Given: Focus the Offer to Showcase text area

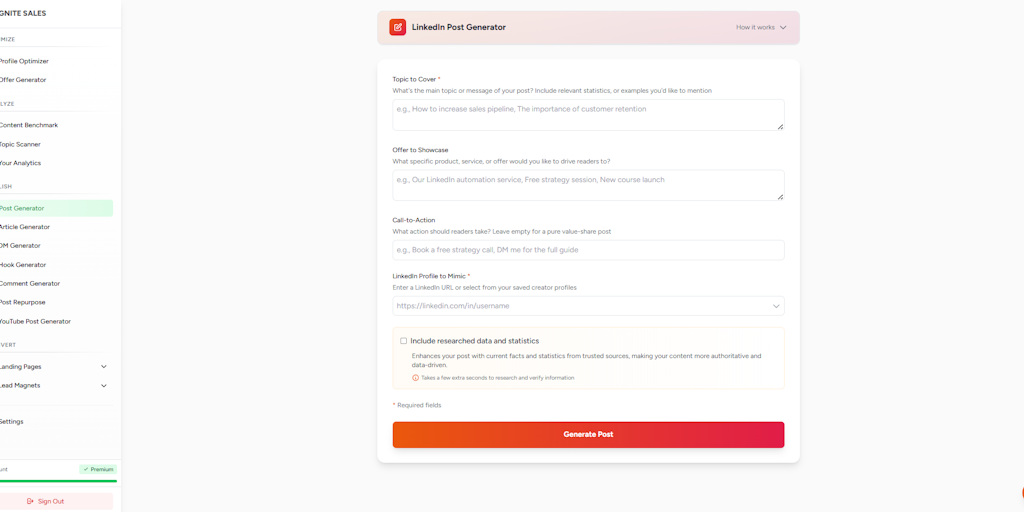Looking at the screenshot, I should [x=588, y=185].
